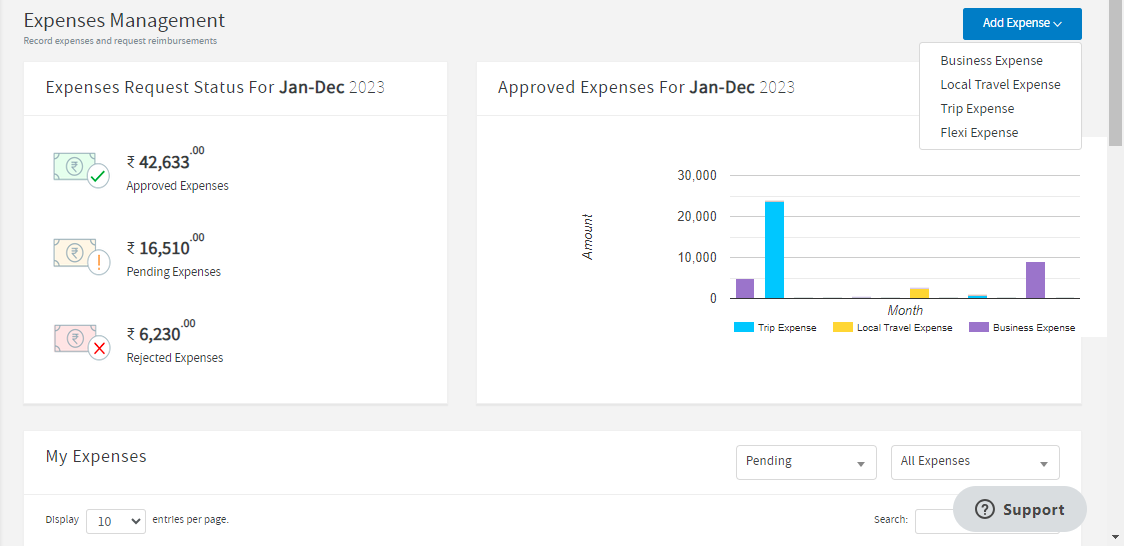Open the Support chat button
Viewport: 1124px width, 546px height.
pyautogui.click(x=1020, y=510)
